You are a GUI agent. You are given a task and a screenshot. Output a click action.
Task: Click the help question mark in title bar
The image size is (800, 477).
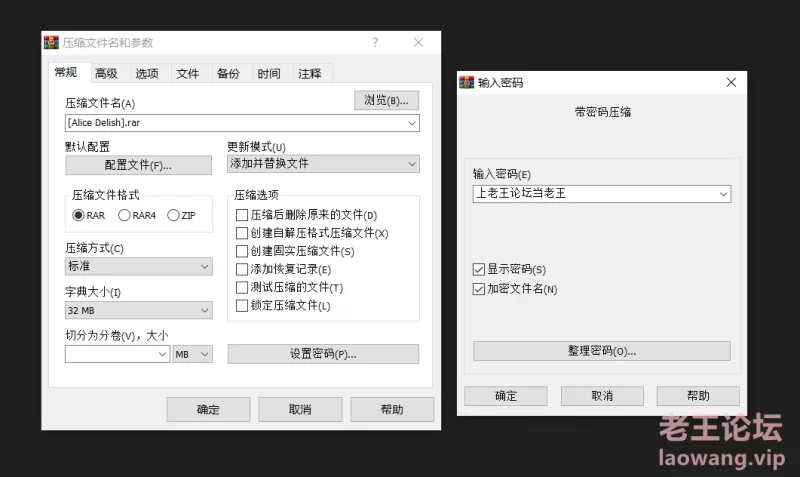tap(375, 43)
